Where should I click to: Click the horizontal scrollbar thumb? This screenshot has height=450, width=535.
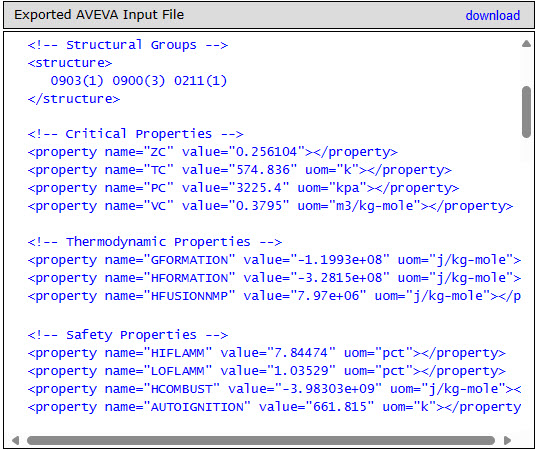pyautogui.click(x=261, y=440)
